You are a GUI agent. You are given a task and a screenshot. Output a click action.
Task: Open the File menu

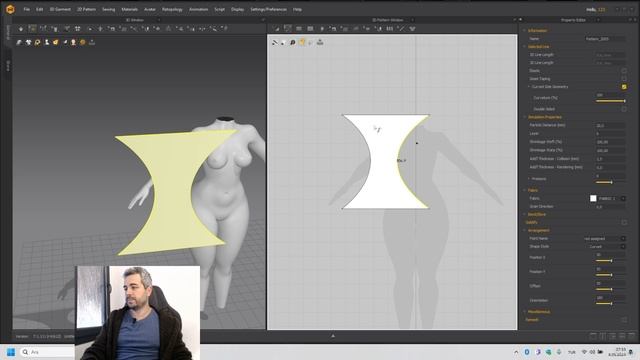pyautogui.click(x=27, y=9)
